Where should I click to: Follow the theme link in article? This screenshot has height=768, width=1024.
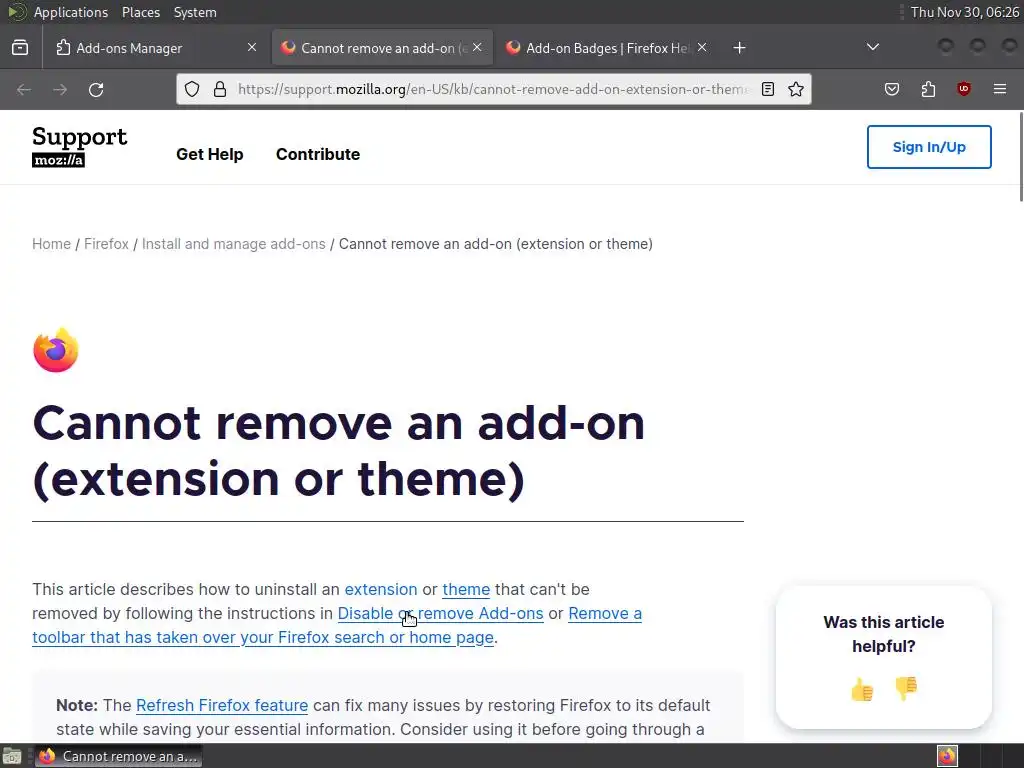click(x=466, y=589)
